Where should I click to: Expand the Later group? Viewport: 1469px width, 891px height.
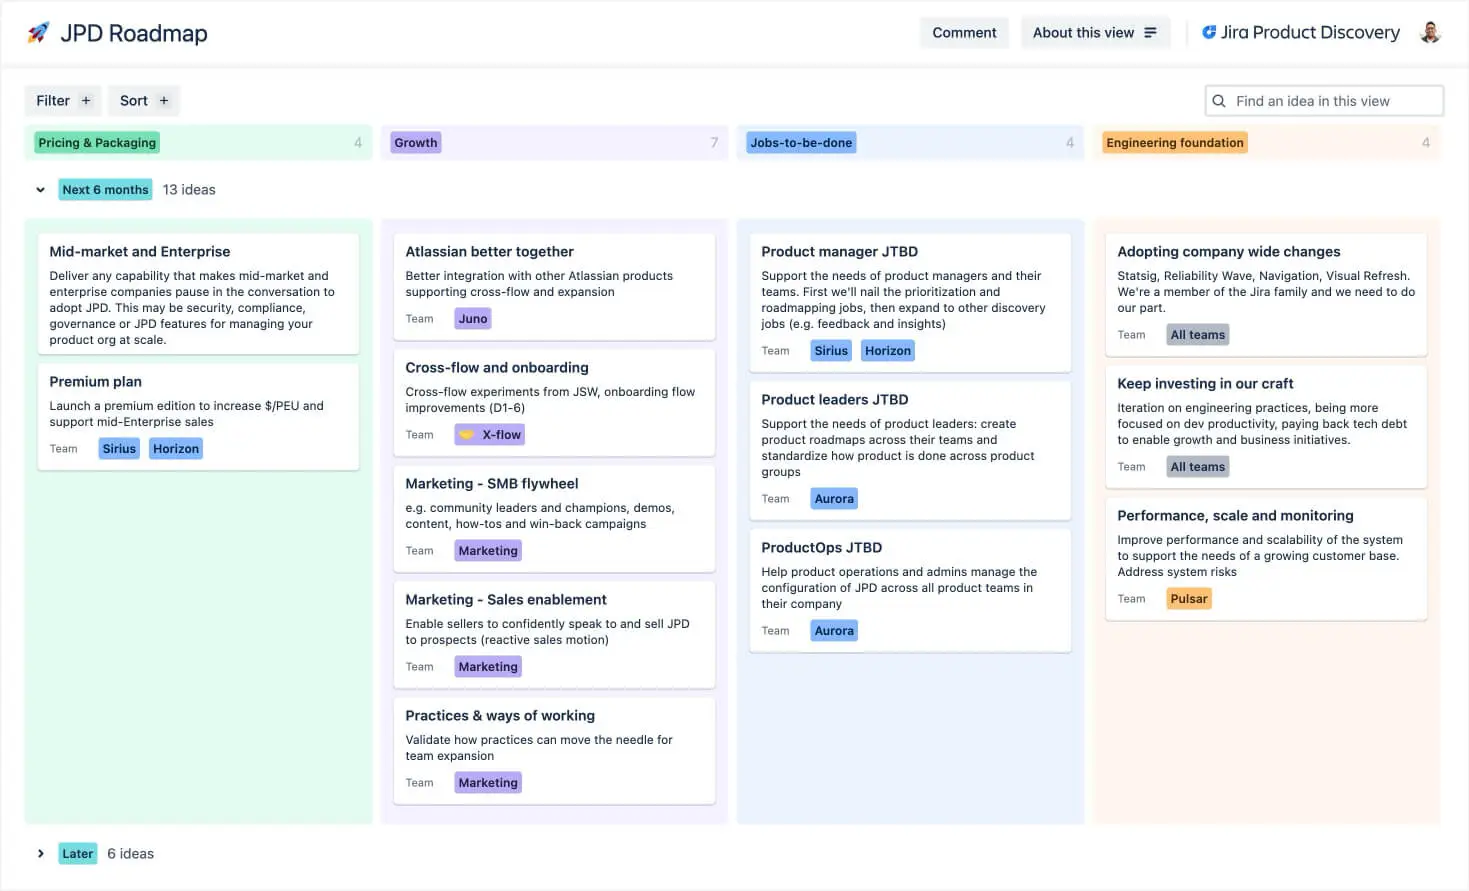pos(40,854)
